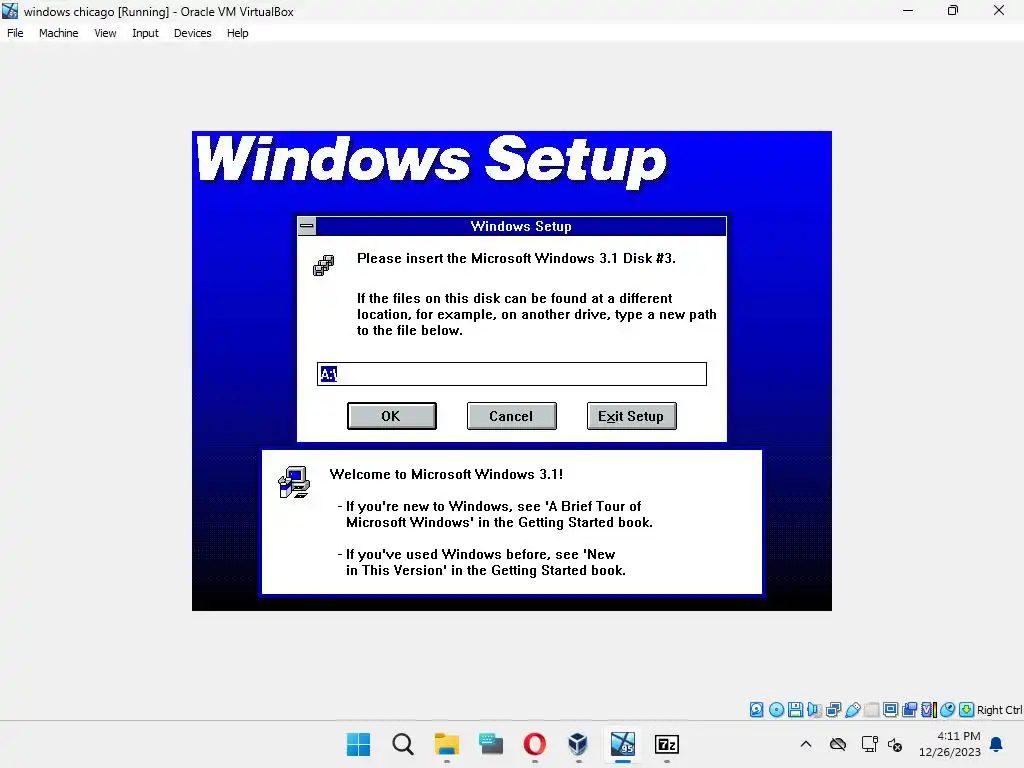Click the audio status icon
The height and width of the screenshot is (768, 1024).
click(x=814, y=709)
